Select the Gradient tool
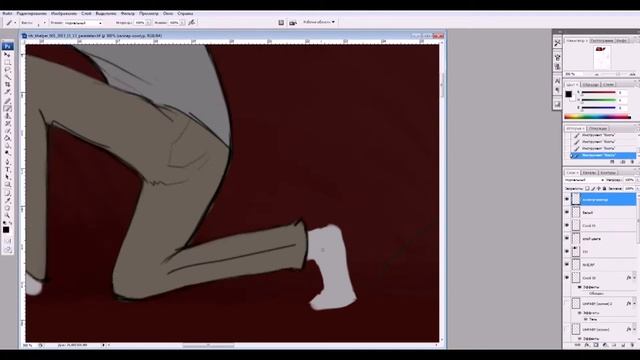Image resolution: width=640 pixels, height=360 pixels. 7,138
